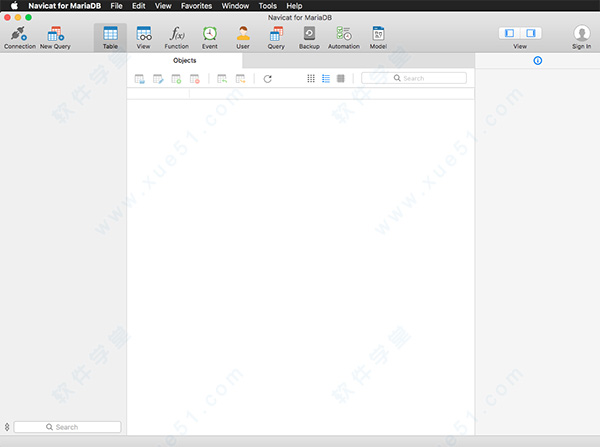This screenshot has height=447, width=600.
Task: Click the Refresh icon
Action: coord(267,79)
